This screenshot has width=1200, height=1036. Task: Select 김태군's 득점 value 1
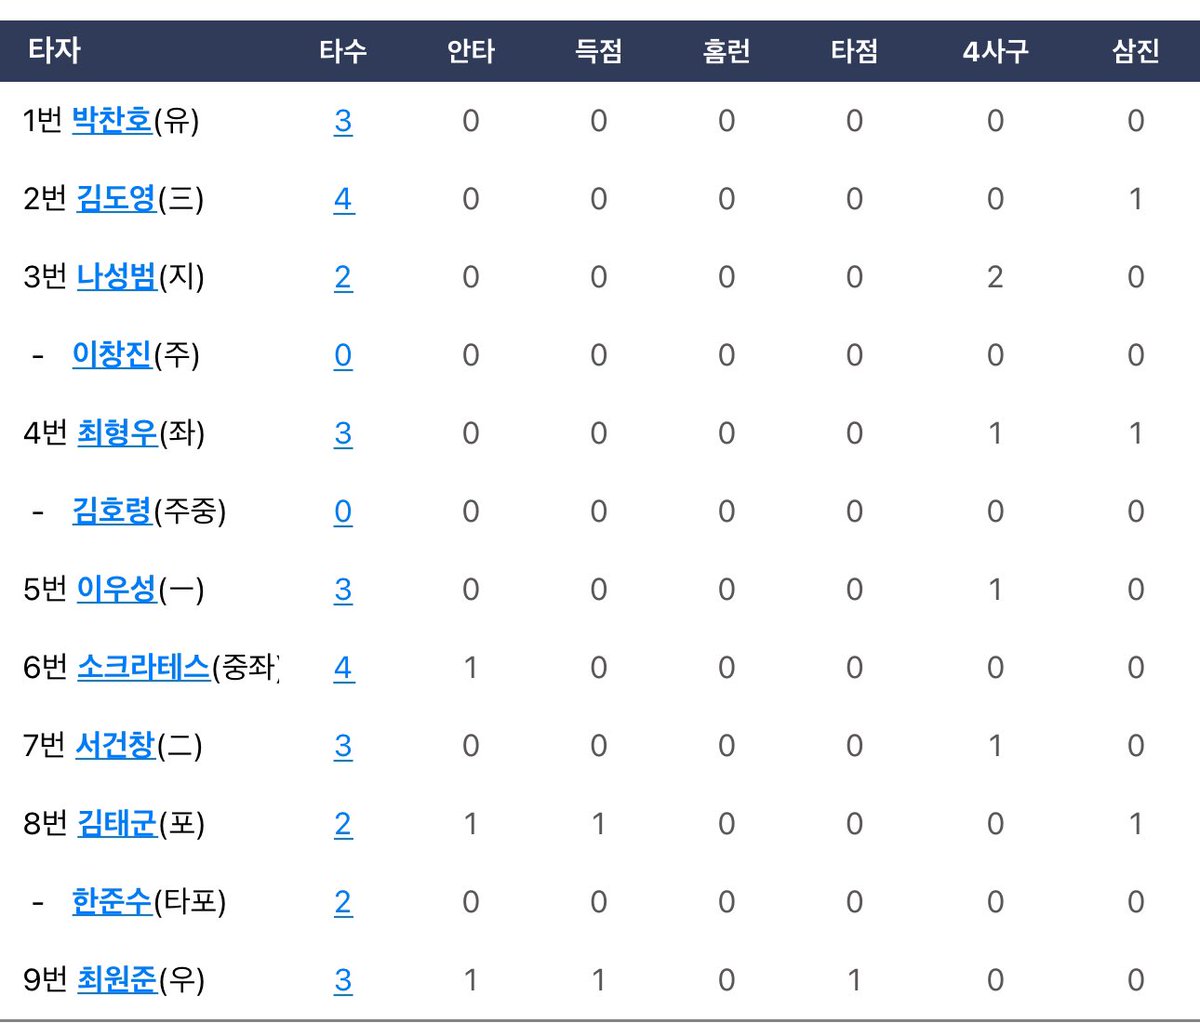click(x=599, y=824)
